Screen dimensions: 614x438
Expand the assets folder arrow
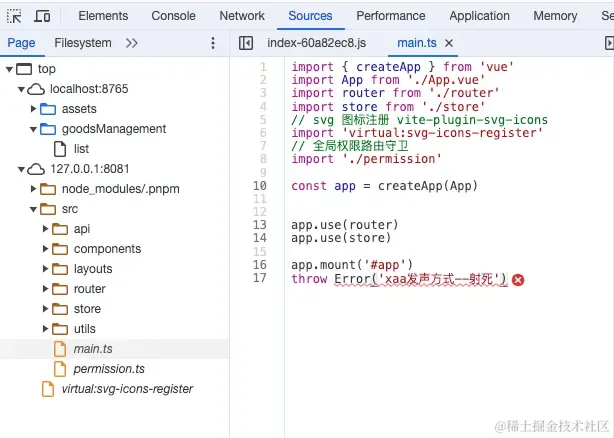coord(33,108)
